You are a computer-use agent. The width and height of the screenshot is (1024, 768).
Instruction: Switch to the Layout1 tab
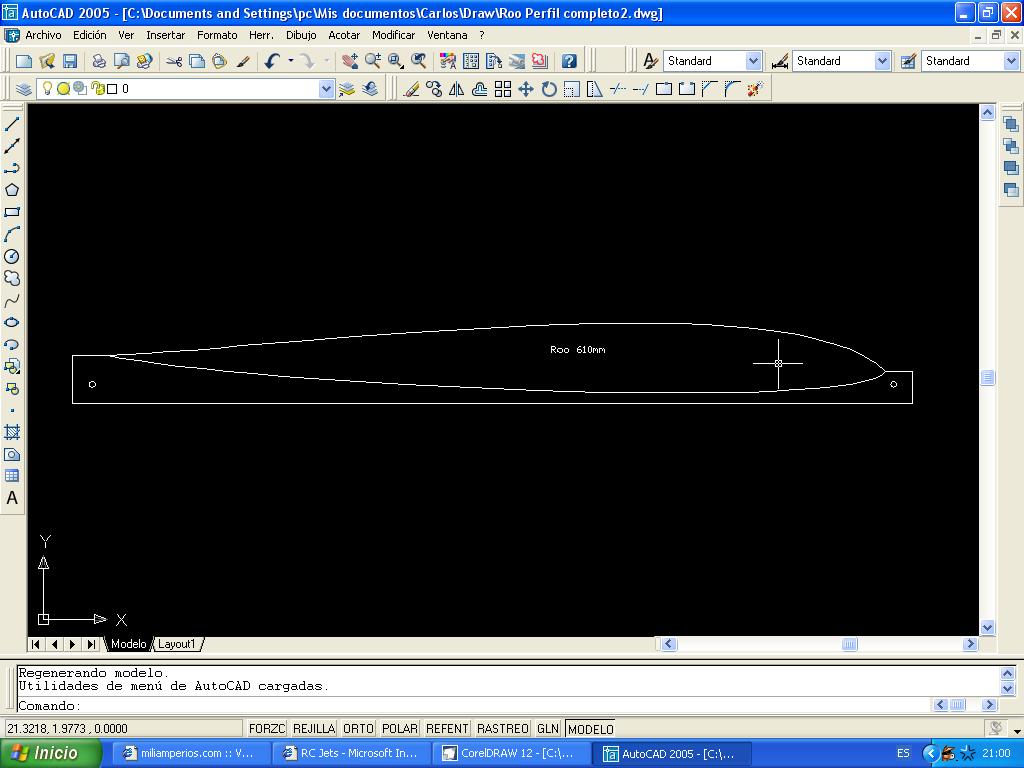[x=177, y=644]
